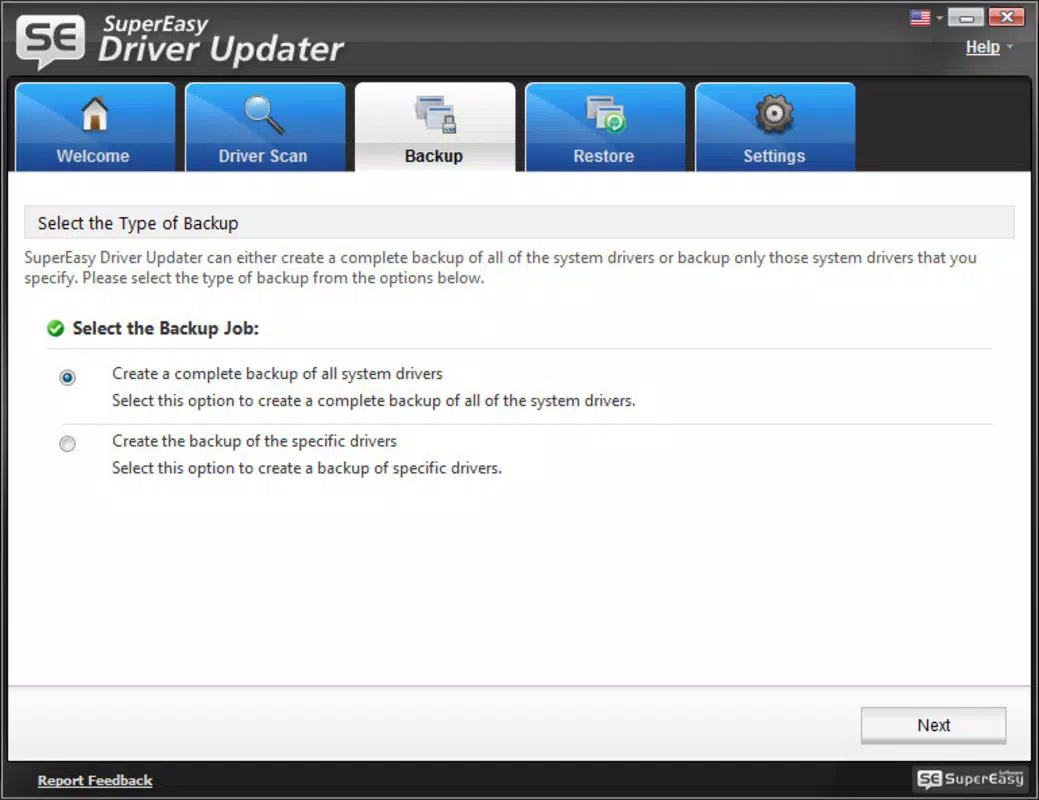Minimize the Driver Updater window
Viewport: 1039px width, 800px height.
click(966, 17)
